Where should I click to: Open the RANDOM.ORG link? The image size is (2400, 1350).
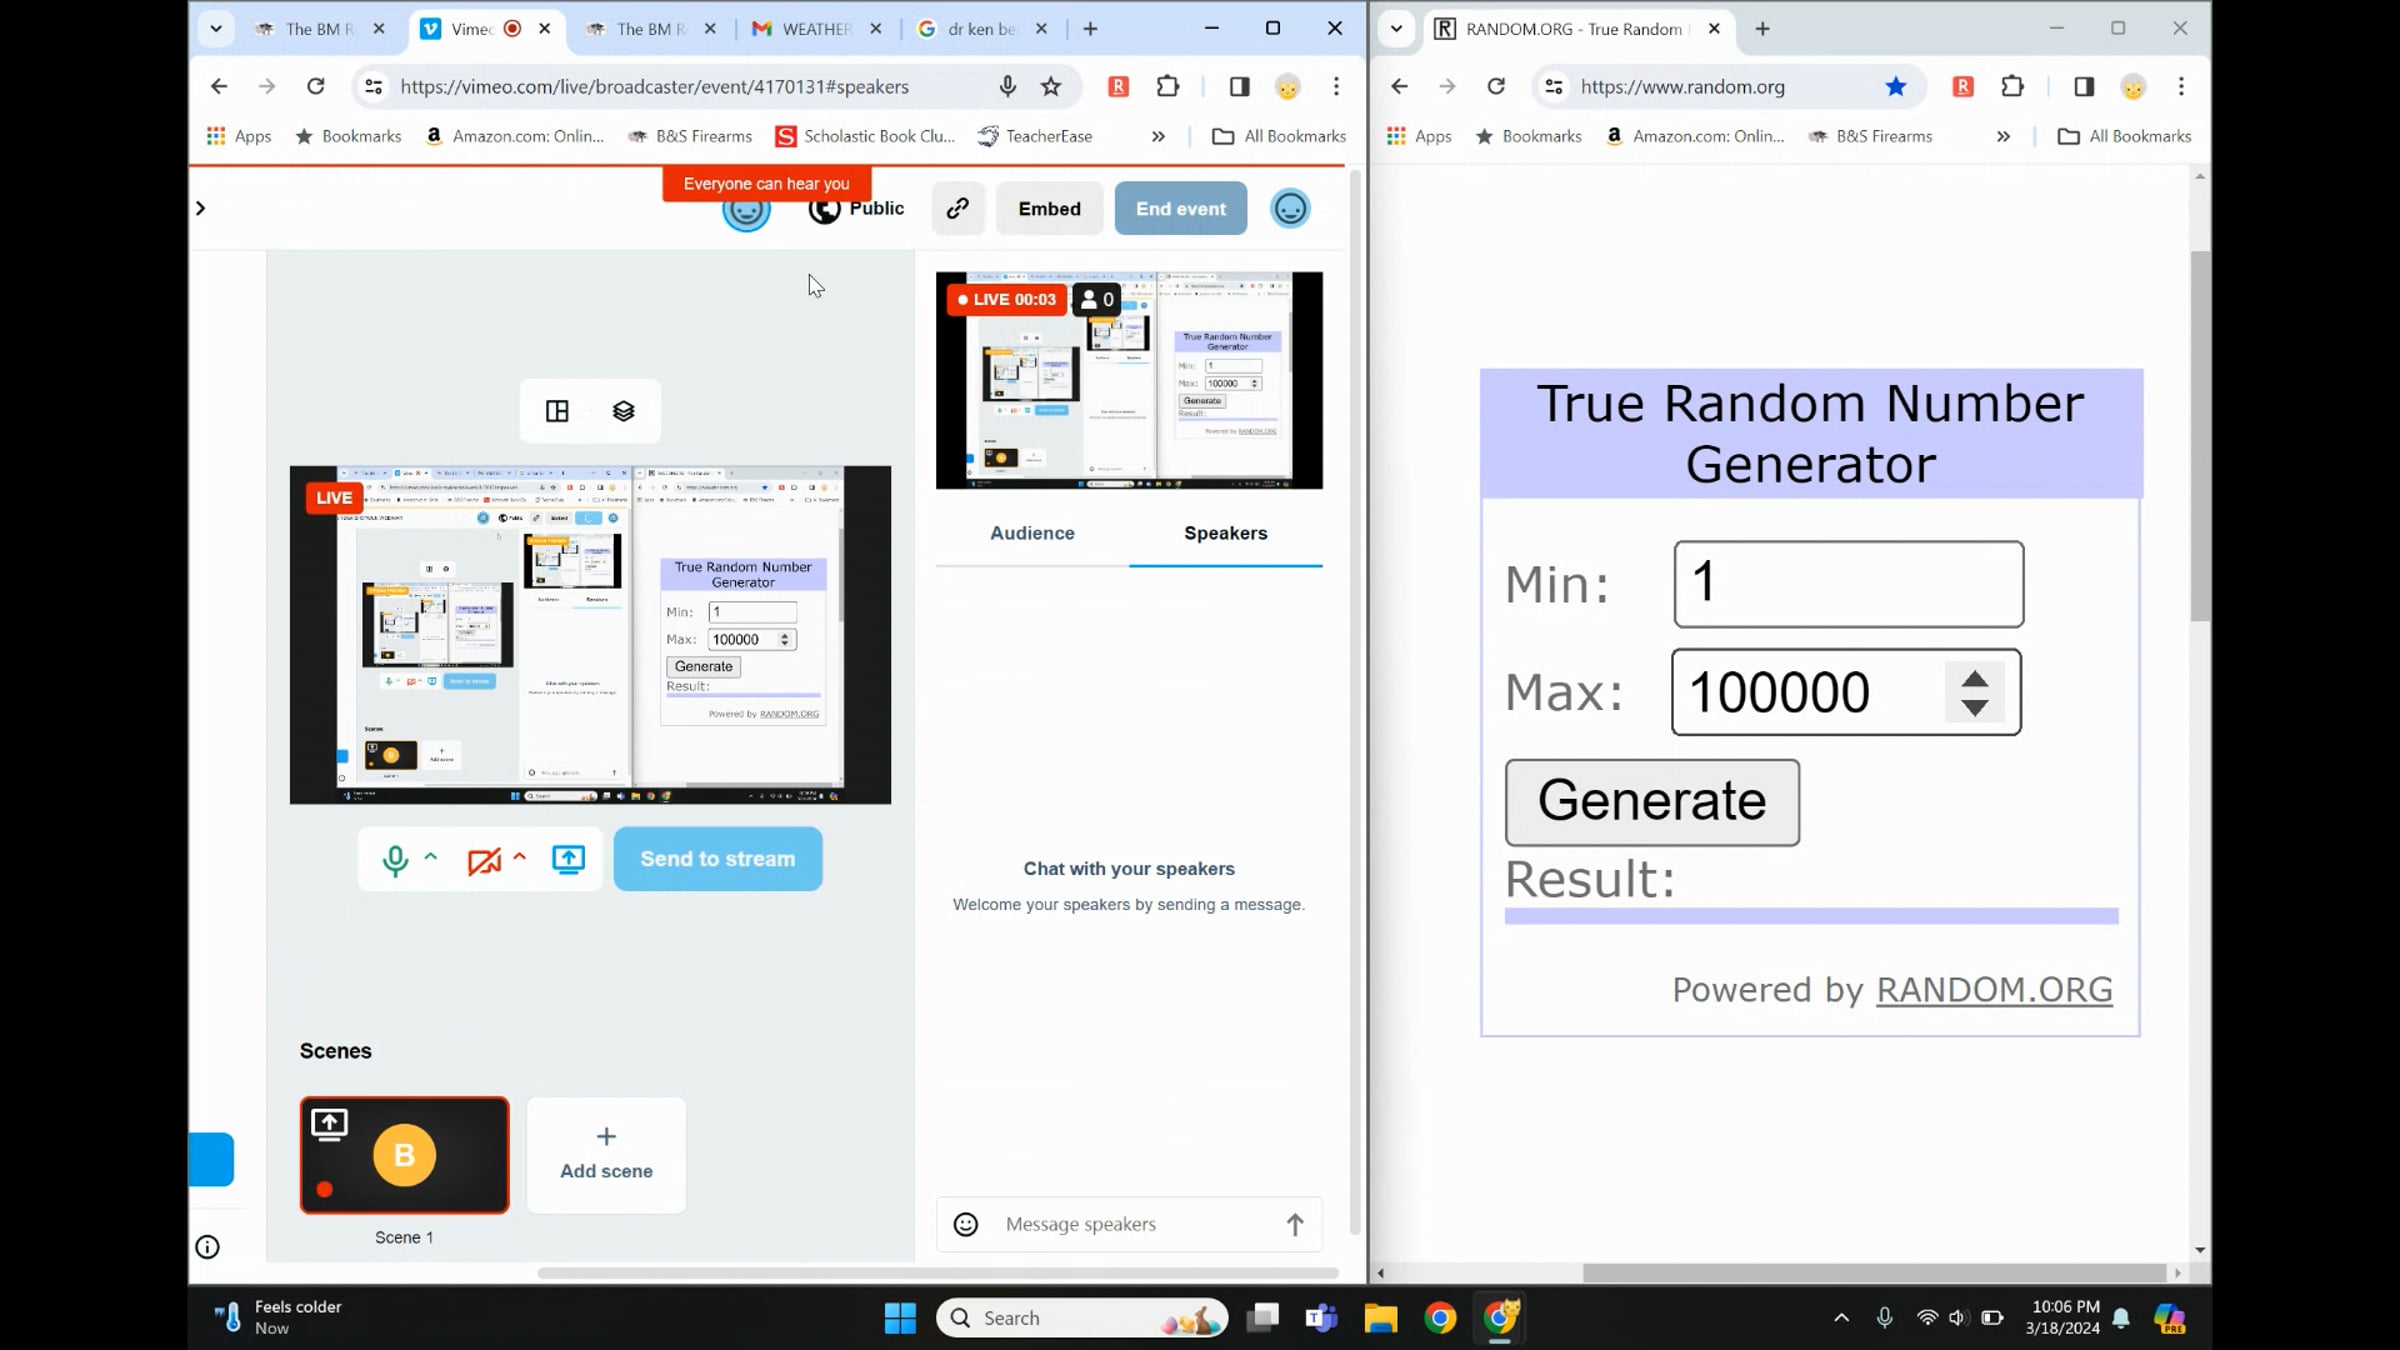click(x=1994, y=989)
